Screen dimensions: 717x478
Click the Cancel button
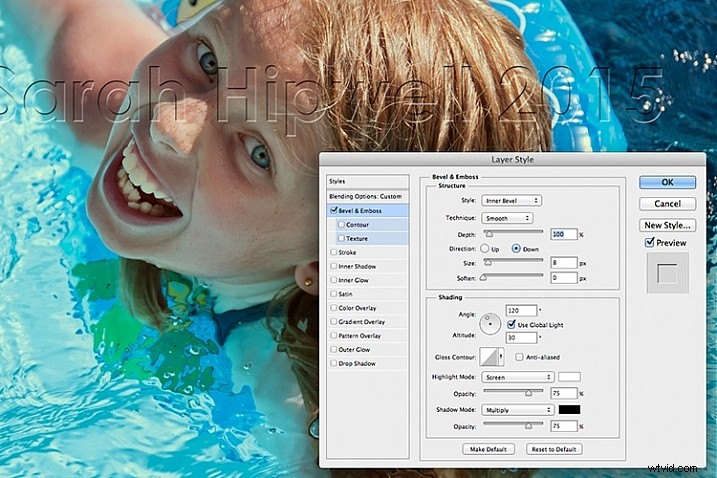[x=667, y=204]
